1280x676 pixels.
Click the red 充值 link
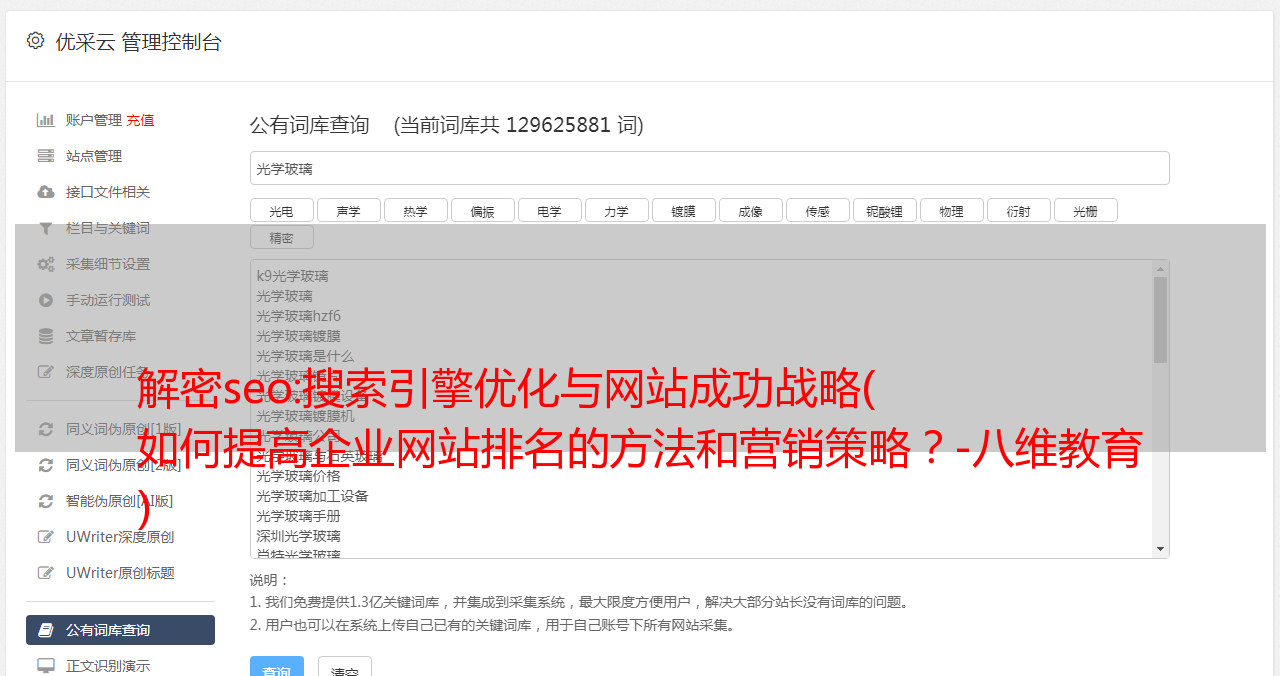tap(140, 120)
